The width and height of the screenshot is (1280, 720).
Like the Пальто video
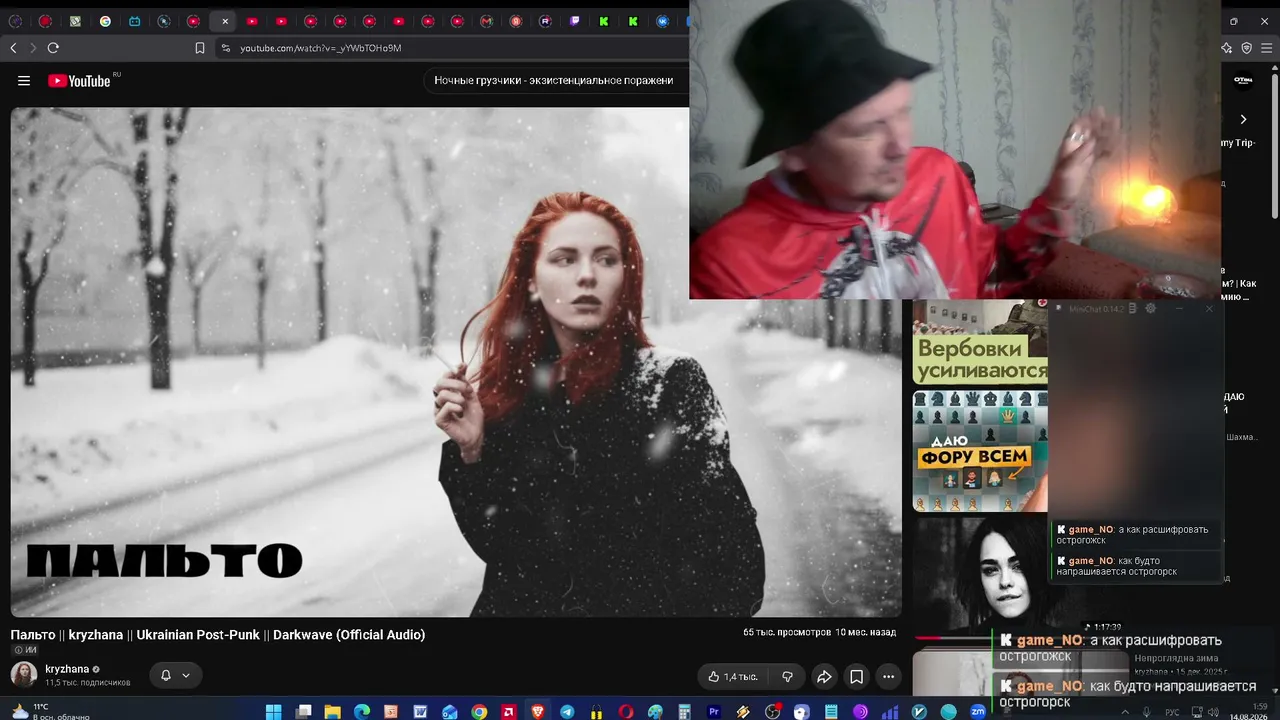[733, 677]
